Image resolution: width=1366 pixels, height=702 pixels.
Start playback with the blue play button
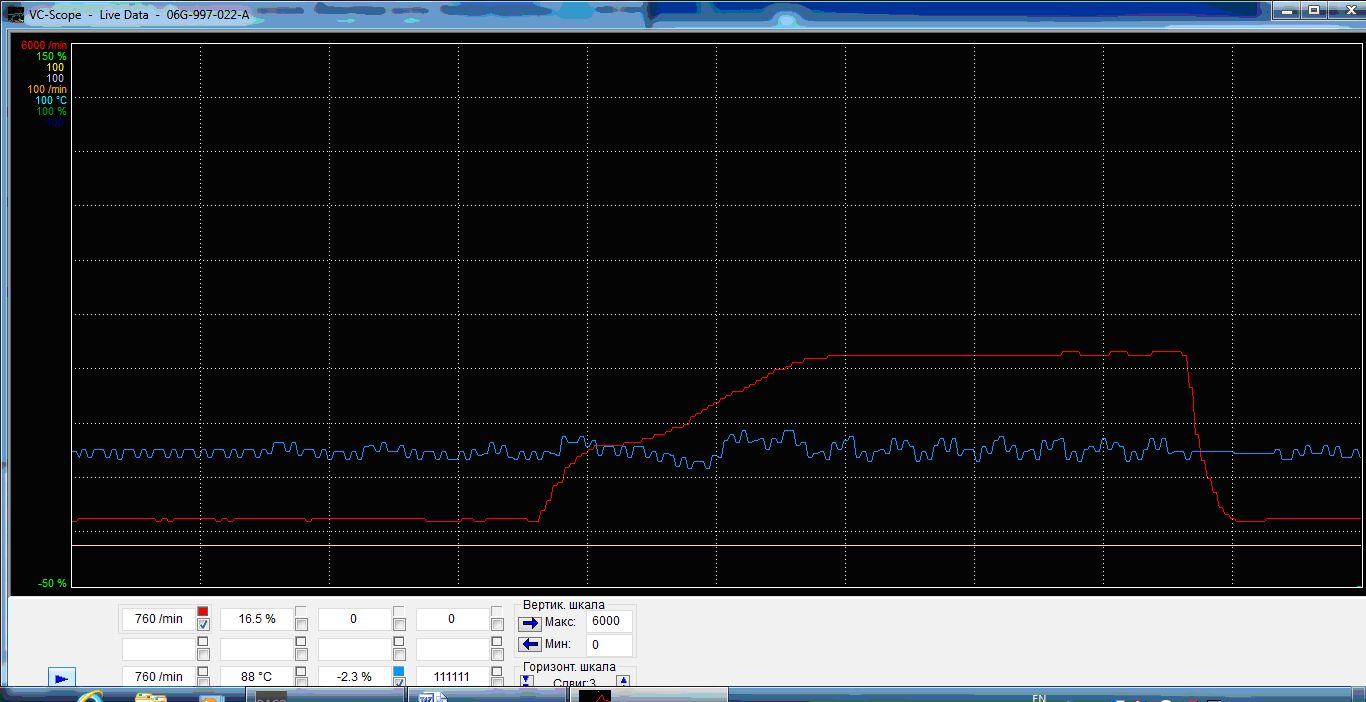(61, 678)
